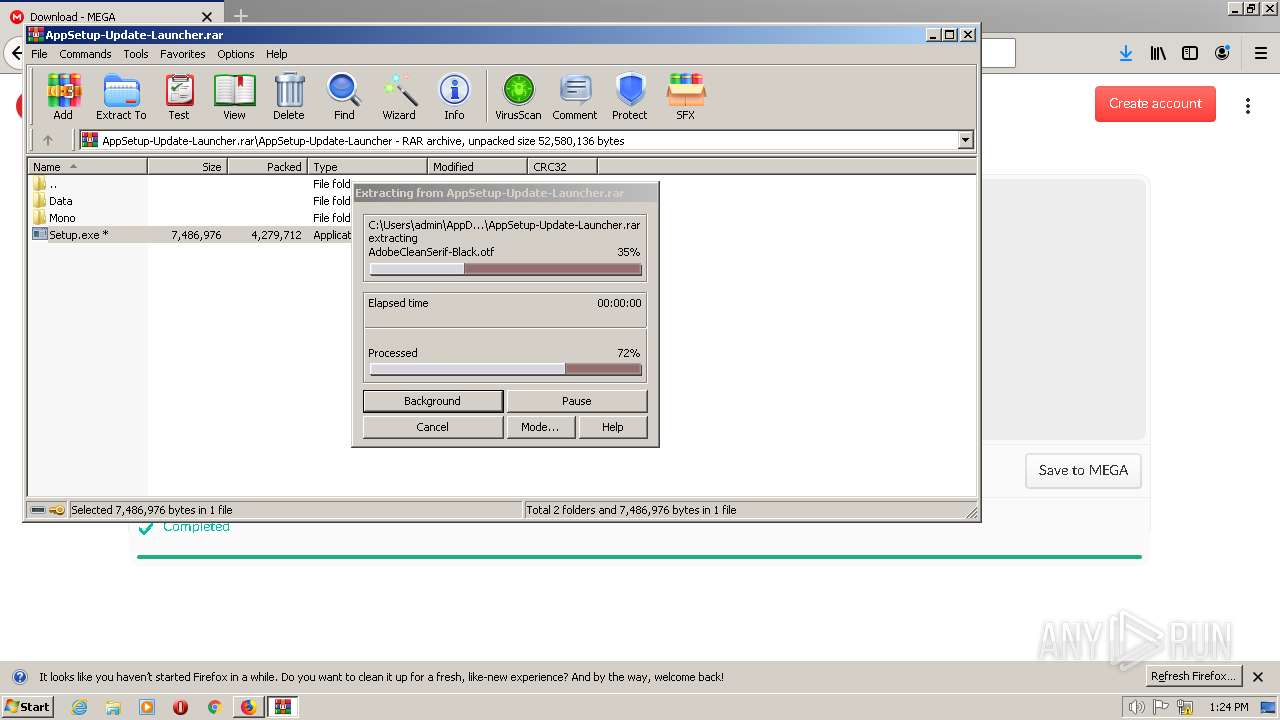
Task: Open Firefox library icon
Action: (x=1158, y=53)
